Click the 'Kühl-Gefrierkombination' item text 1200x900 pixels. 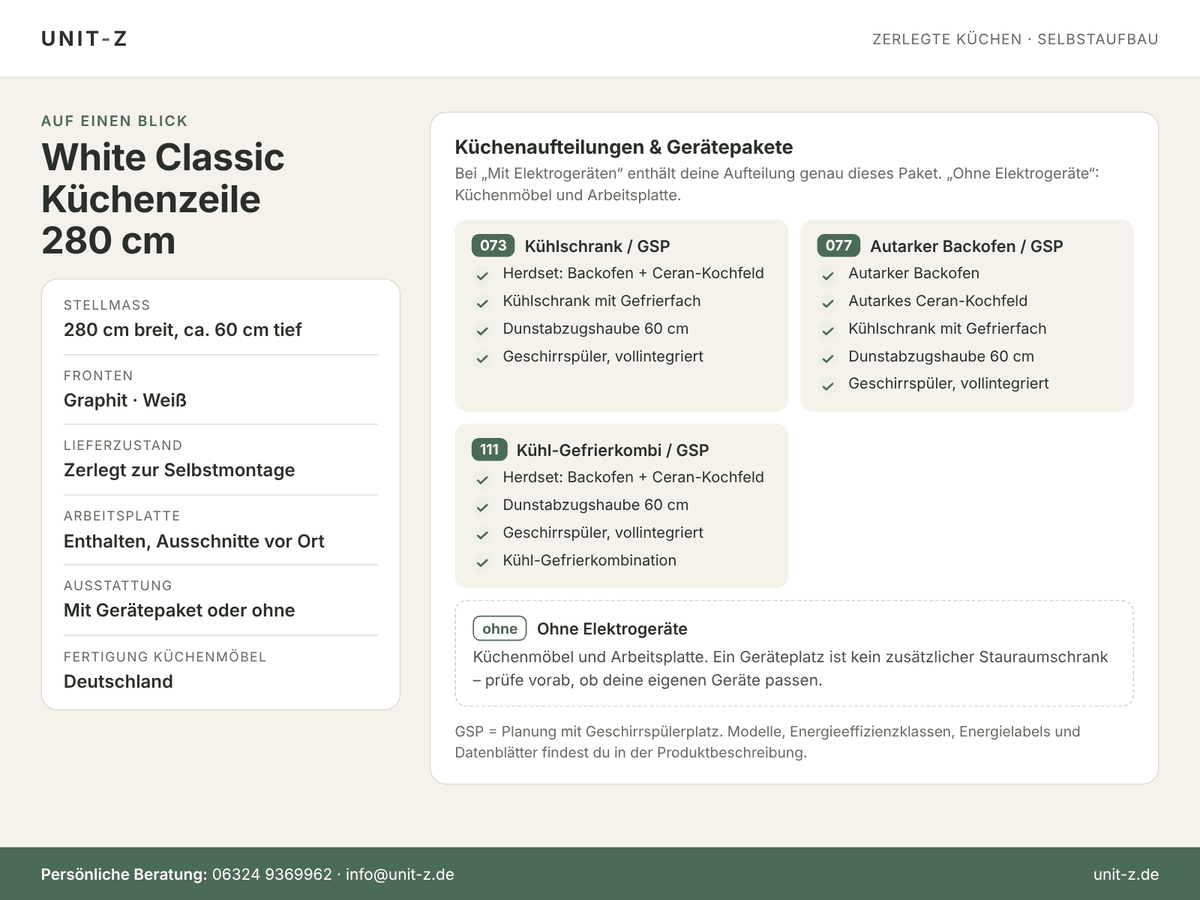590,560
